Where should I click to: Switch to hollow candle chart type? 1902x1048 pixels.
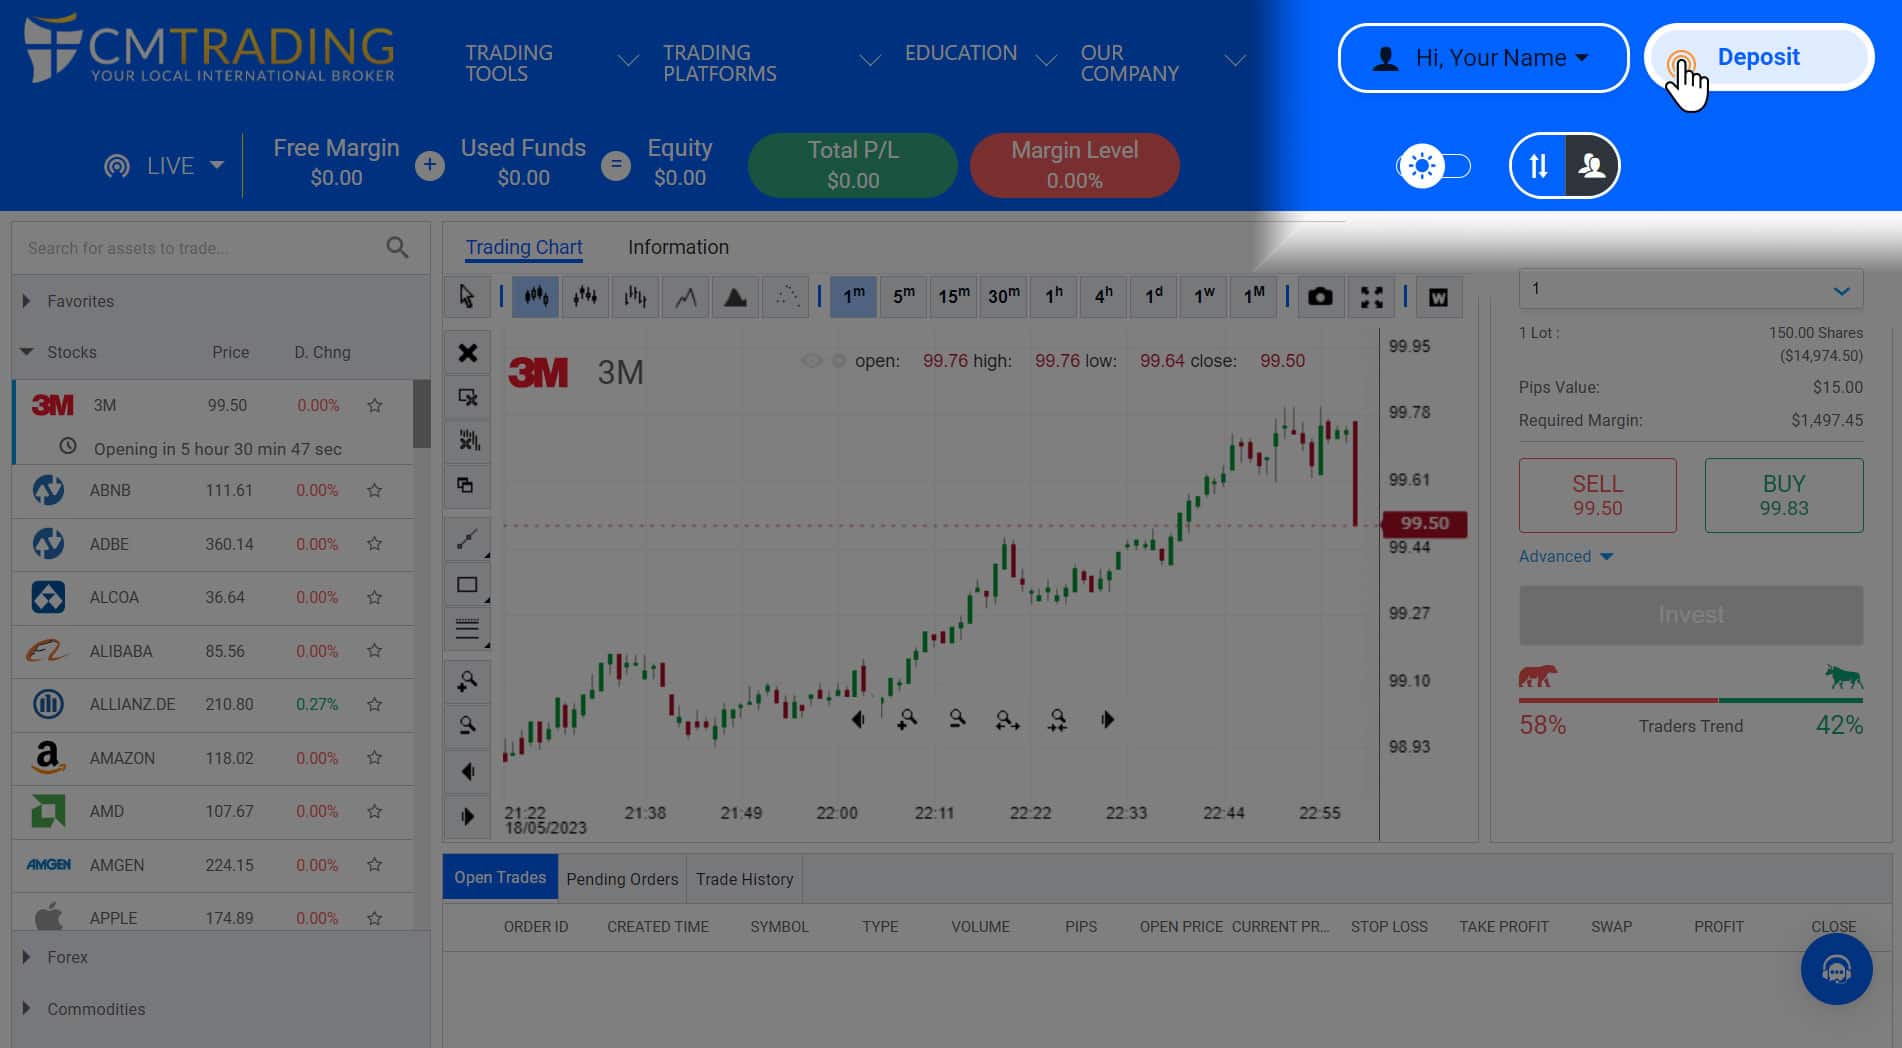pyautogui.click(x=585, y=297)
